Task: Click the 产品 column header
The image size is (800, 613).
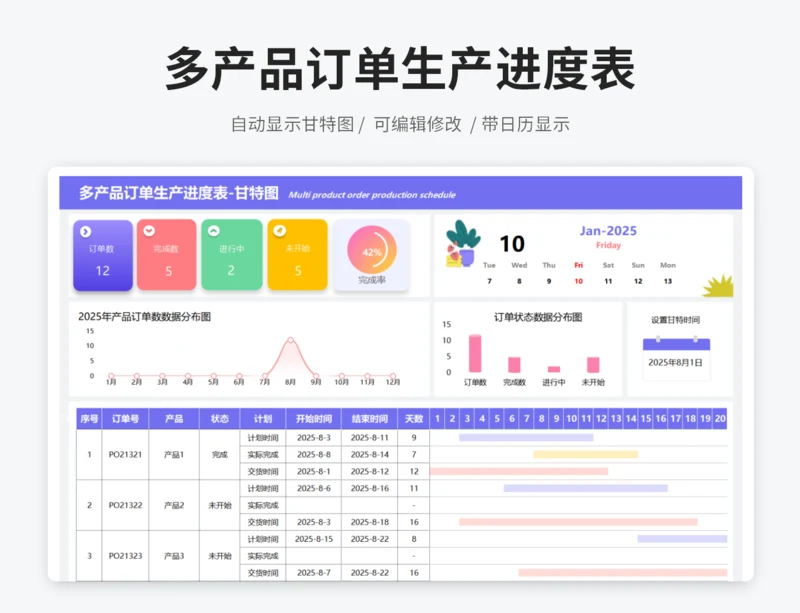Action: click(174, 419)
